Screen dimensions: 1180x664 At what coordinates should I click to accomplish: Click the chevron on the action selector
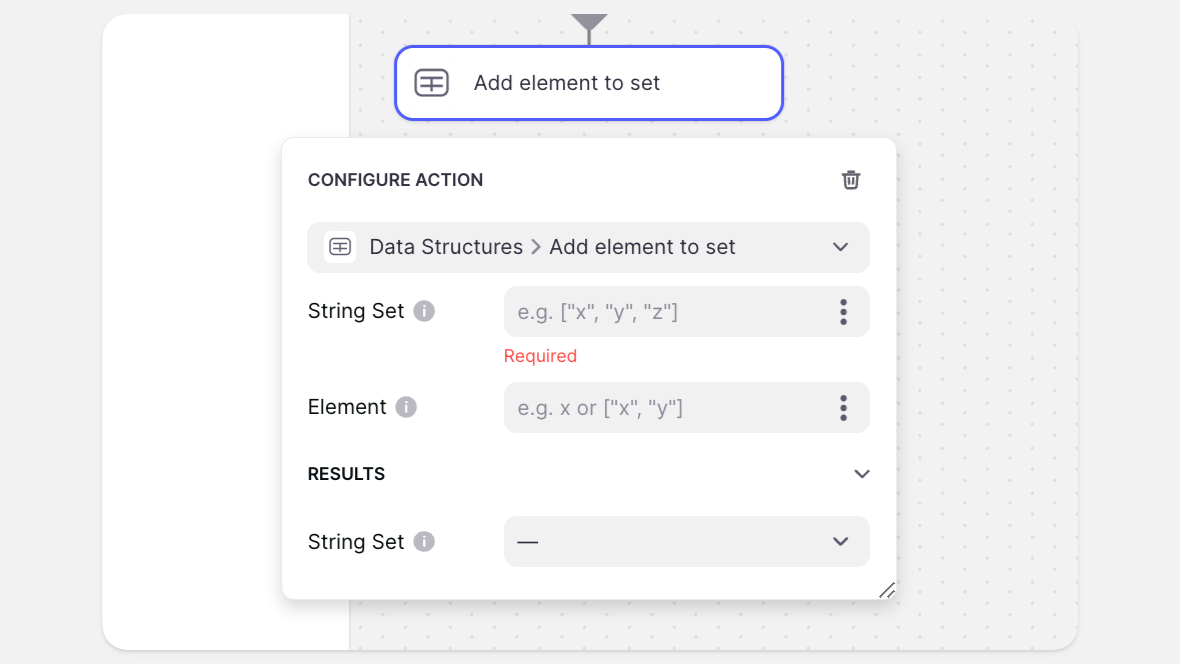pos(840,247)
